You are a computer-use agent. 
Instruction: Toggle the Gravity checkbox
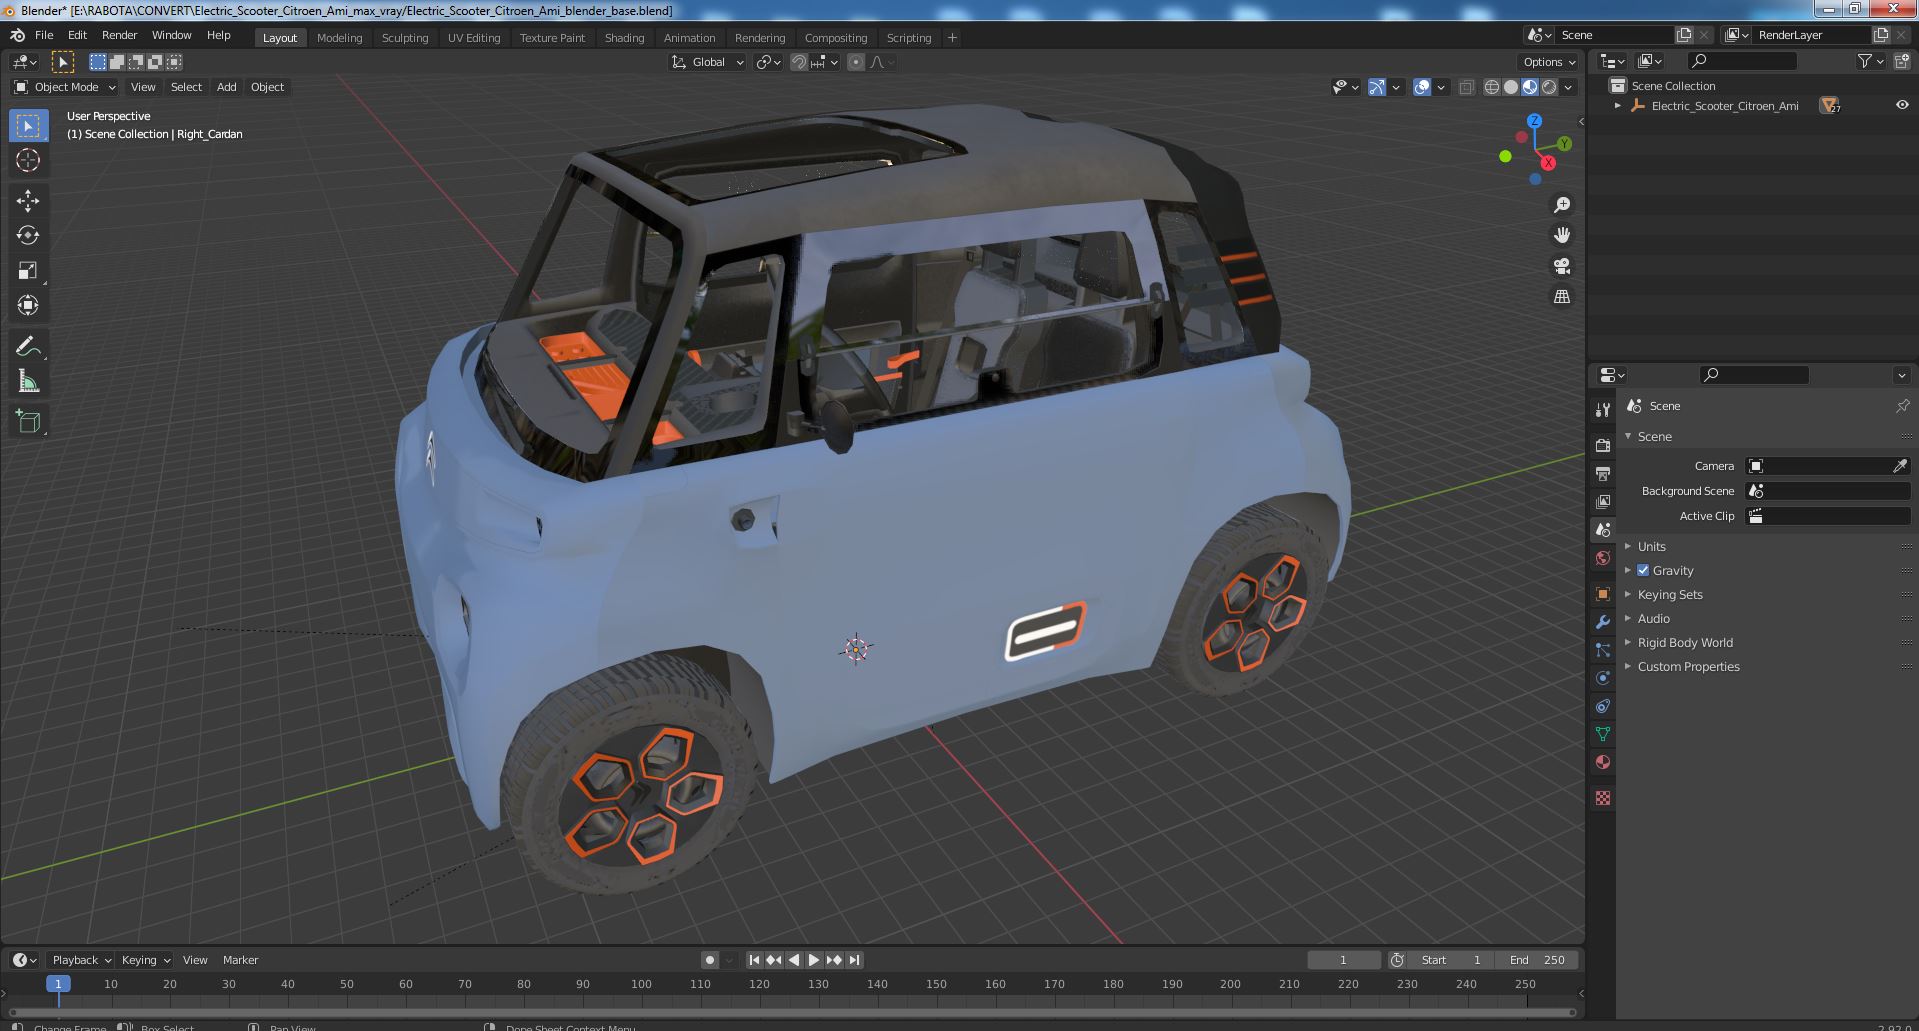point(1643,570)
